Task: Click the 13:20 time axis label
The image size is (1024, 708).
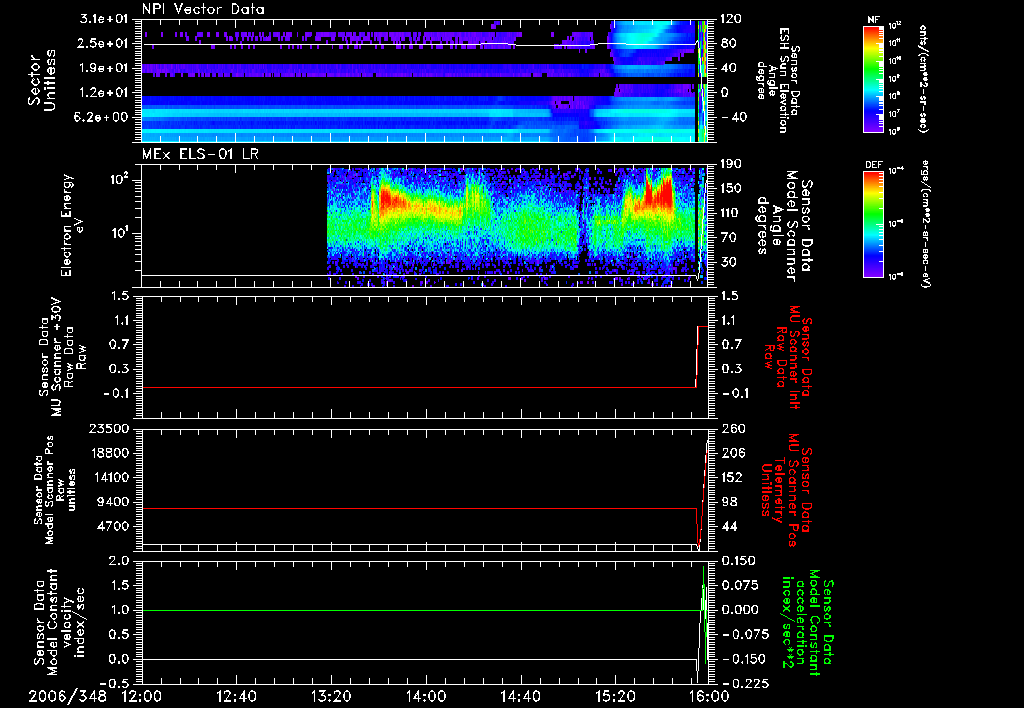Action: coord(330,694)
